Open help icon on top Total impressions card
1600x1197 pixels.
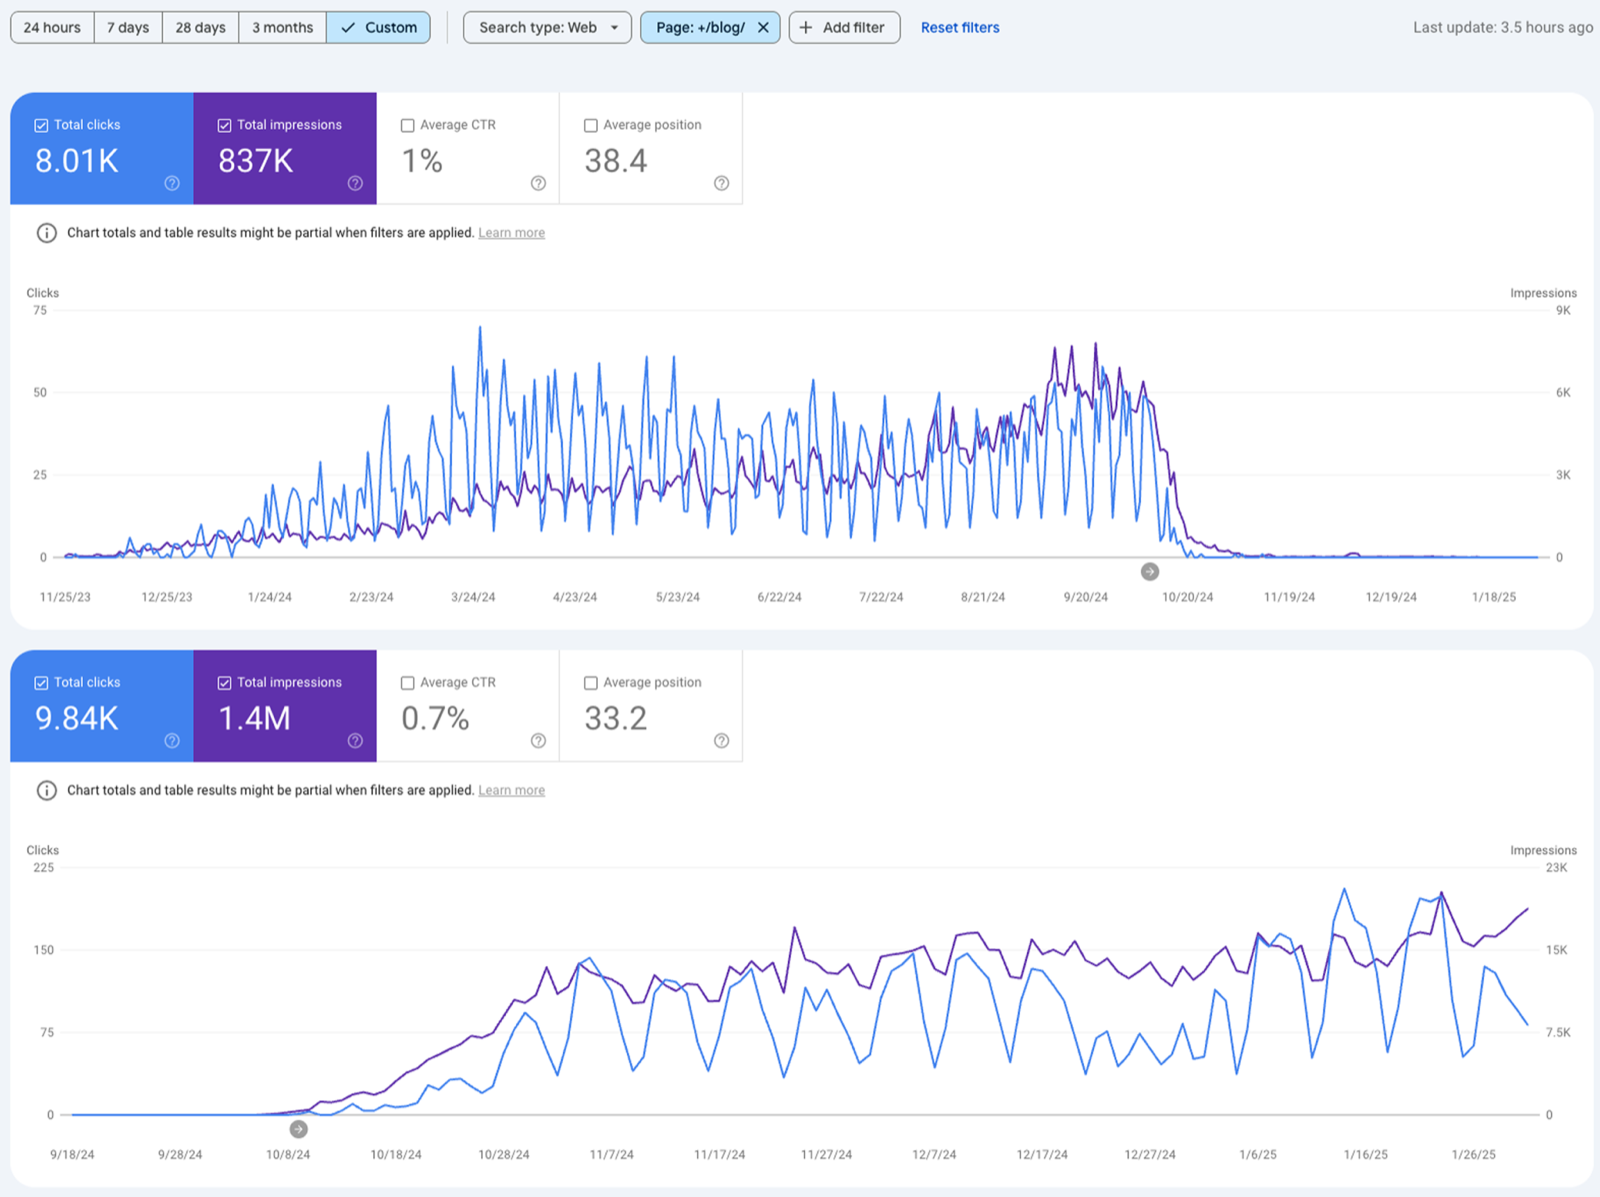coord(355,183)
